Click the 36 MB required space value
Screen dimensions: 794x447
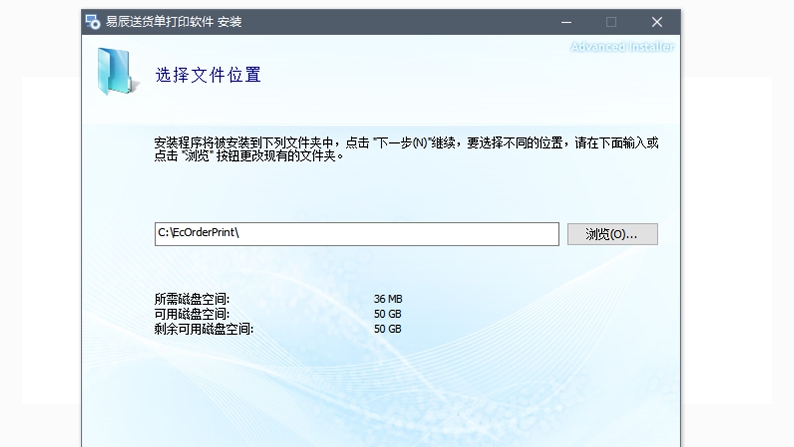click(388, 299)
